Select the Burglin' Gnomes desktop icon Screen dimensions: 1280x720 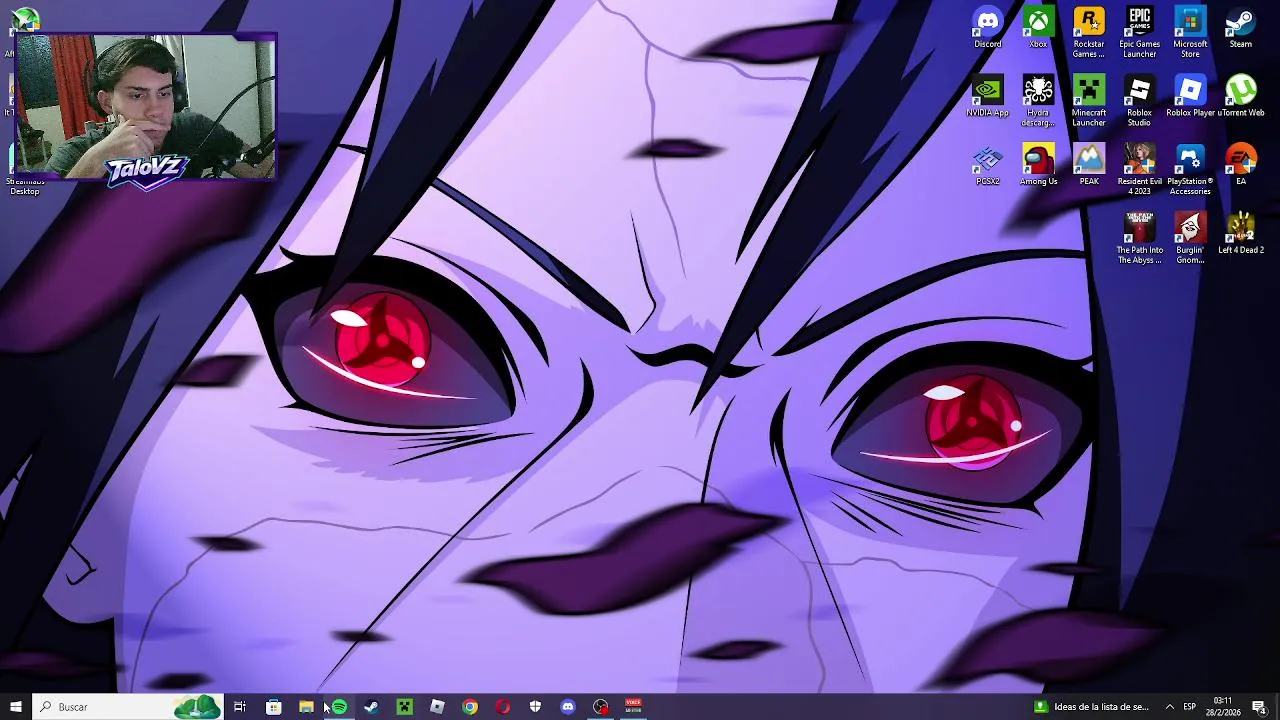coord(1190,238)
